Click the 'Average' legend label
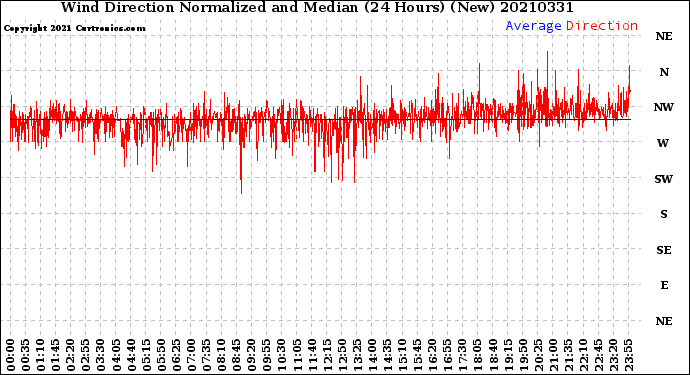 pos(533,26)
